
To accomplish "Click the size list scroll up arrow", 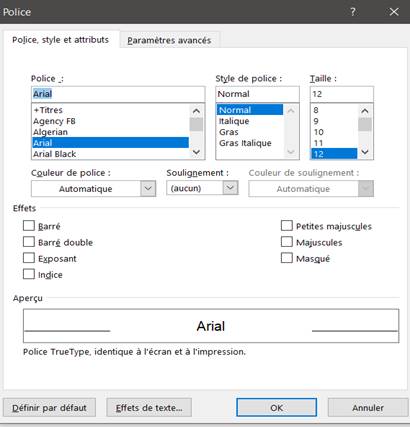I will tap(365, 111).
